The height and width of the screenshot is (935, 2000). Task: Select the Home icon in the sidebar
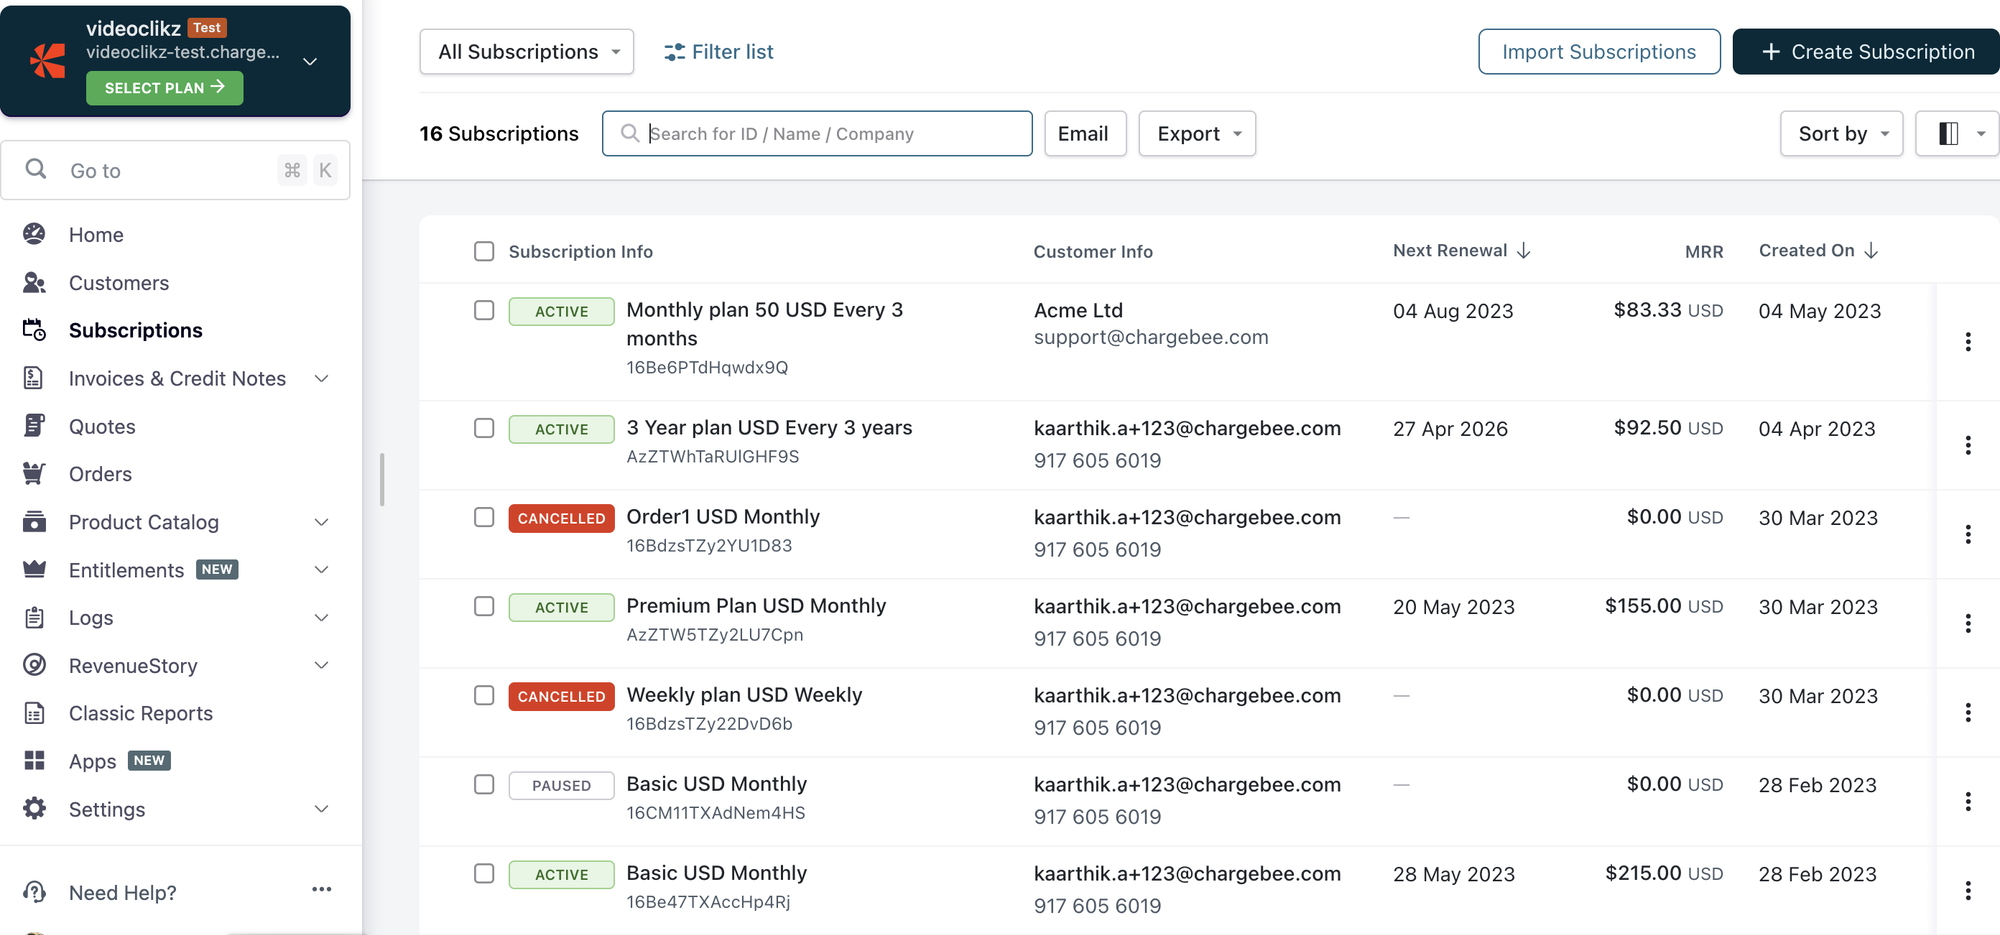coord(34,234)
